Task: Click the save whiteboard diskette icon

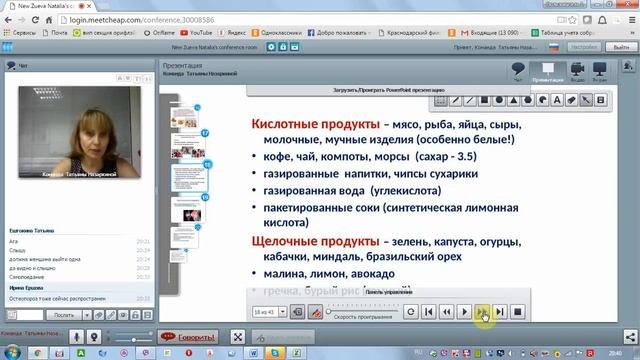Action: click(x=601, y=100)
